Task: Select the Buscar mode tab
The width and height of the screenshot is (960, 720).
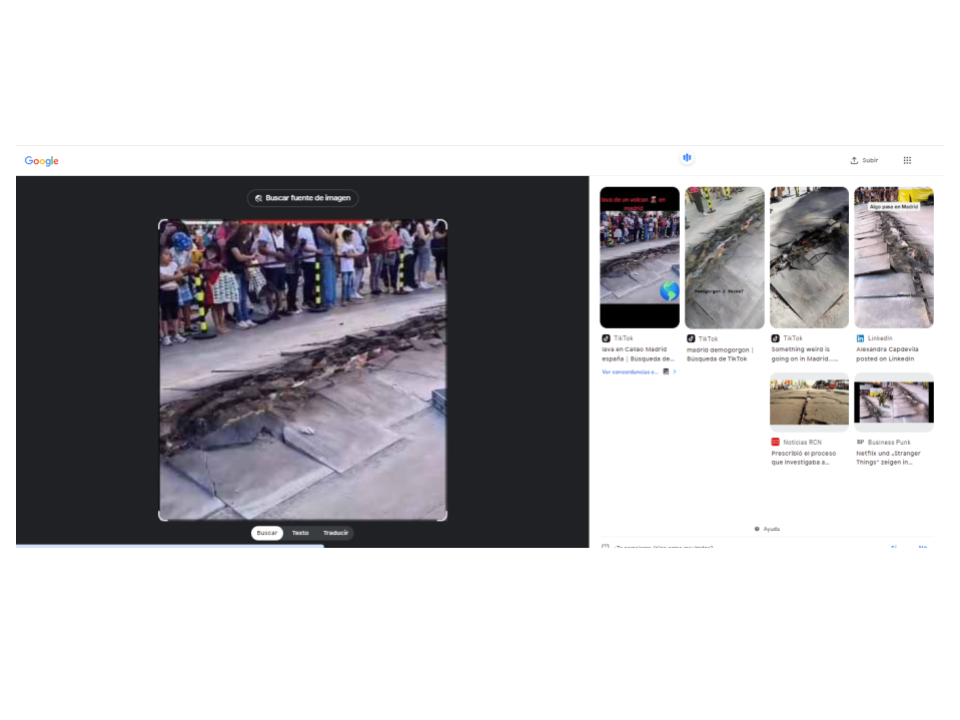Action: (267, 533)
